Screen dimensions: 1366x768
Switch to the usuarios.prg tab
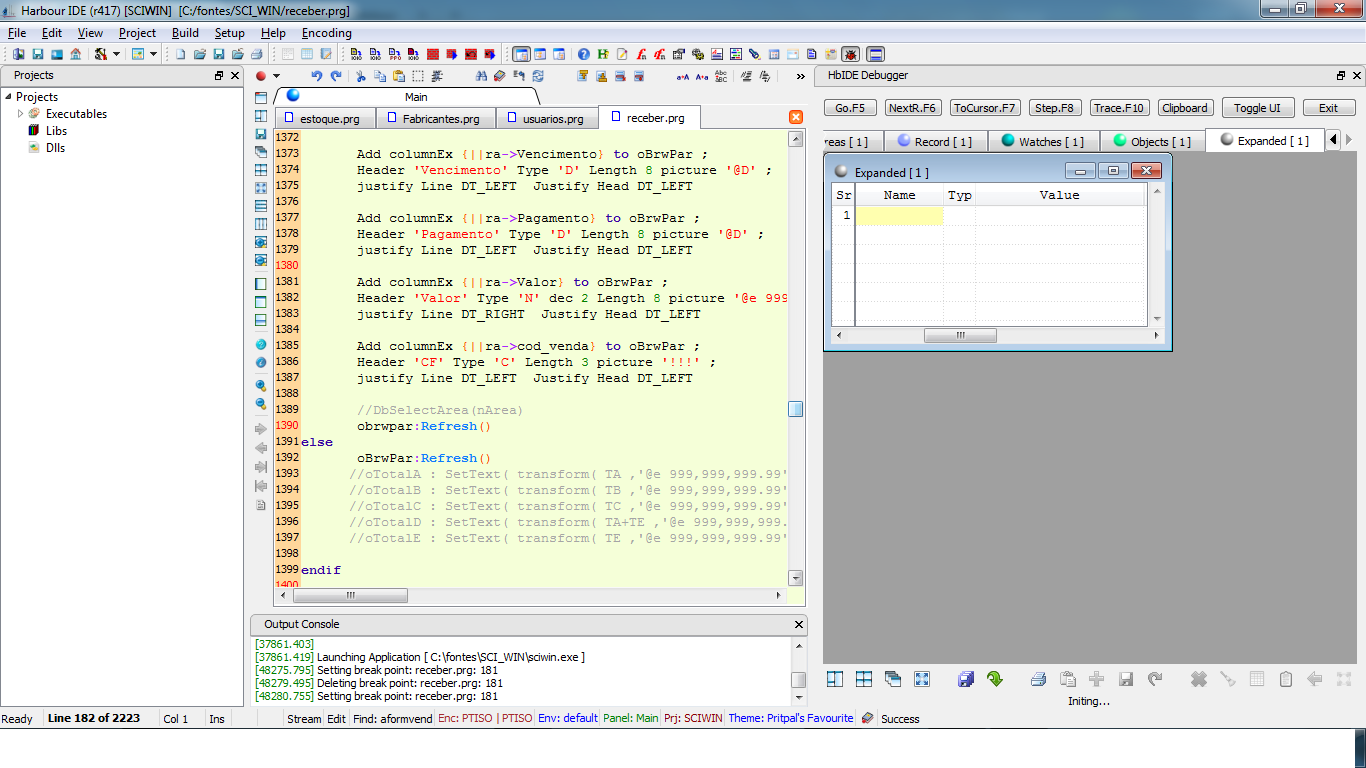click(552, 118)
